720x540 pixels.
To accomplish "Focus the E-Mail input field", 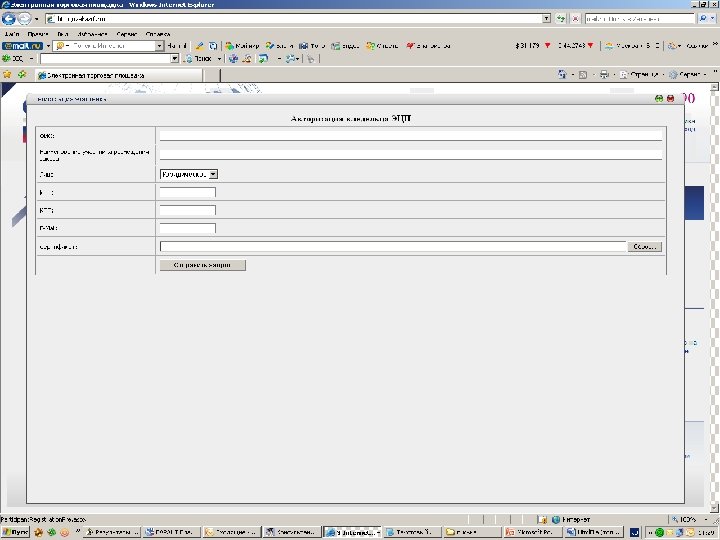I will [188, 228].
